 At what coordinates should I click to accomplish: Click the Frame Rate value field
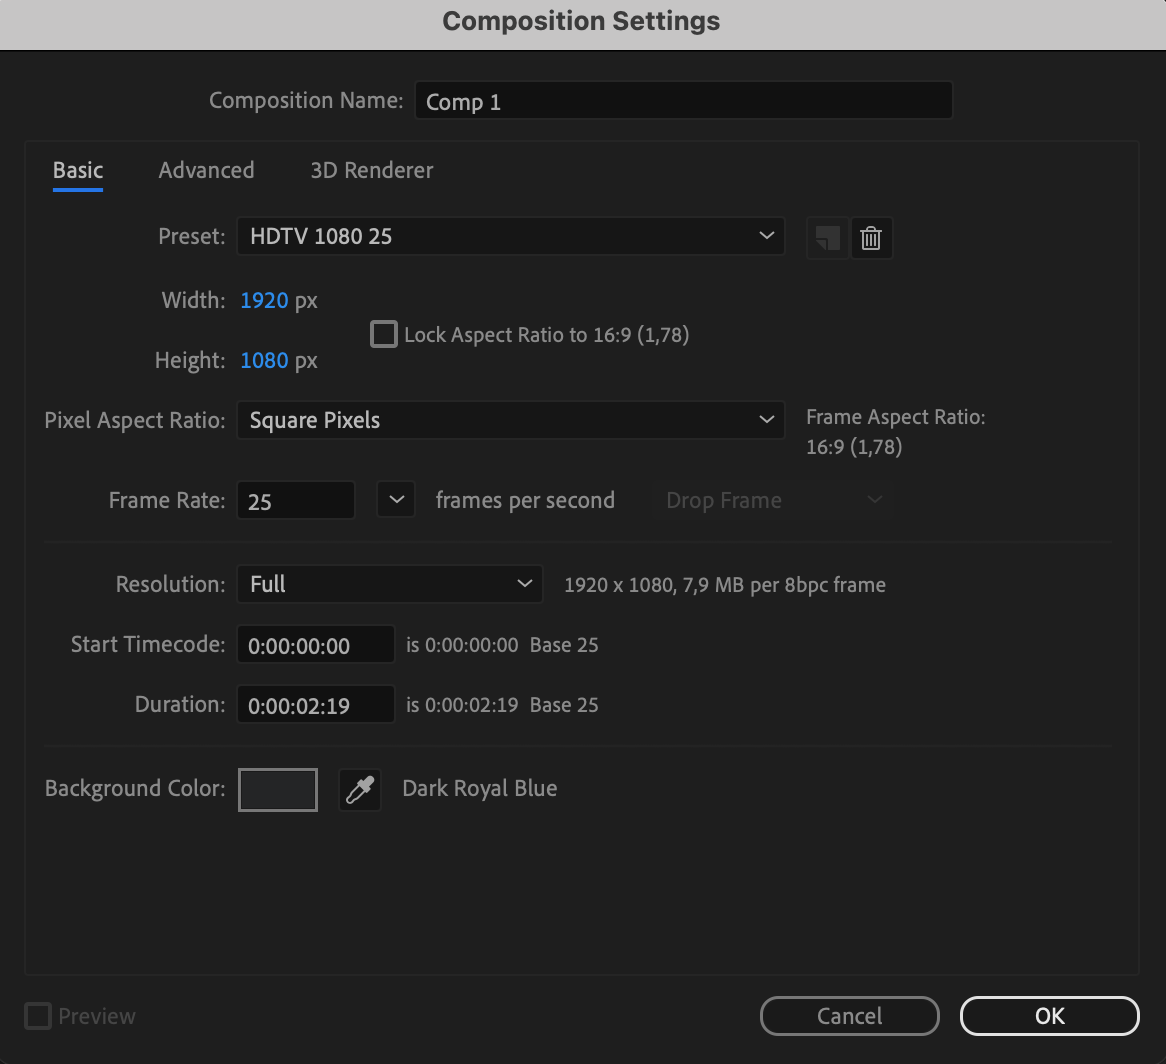[296, 501]
